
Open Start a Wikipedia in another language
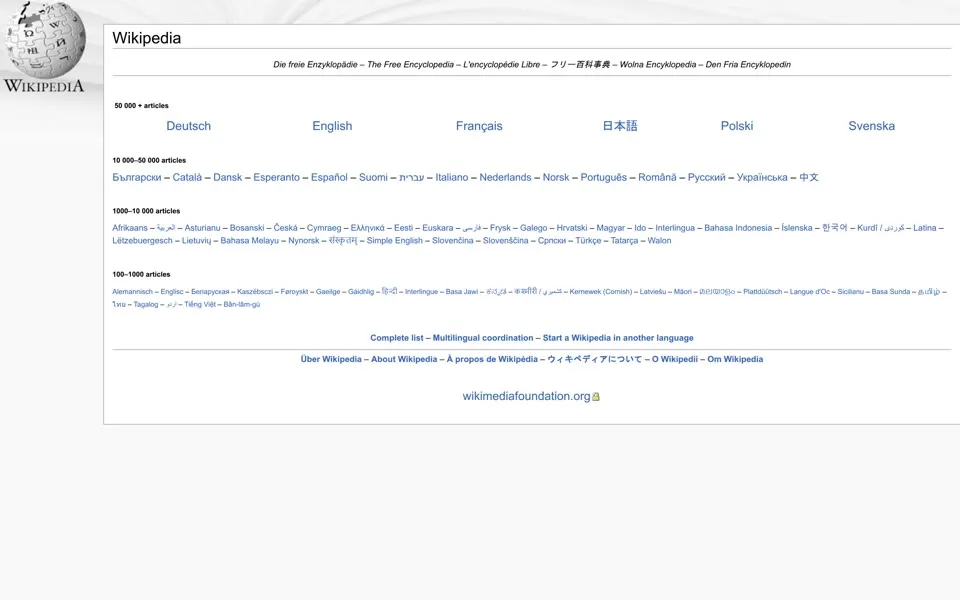pyautogui.click(x=618, y=338)
